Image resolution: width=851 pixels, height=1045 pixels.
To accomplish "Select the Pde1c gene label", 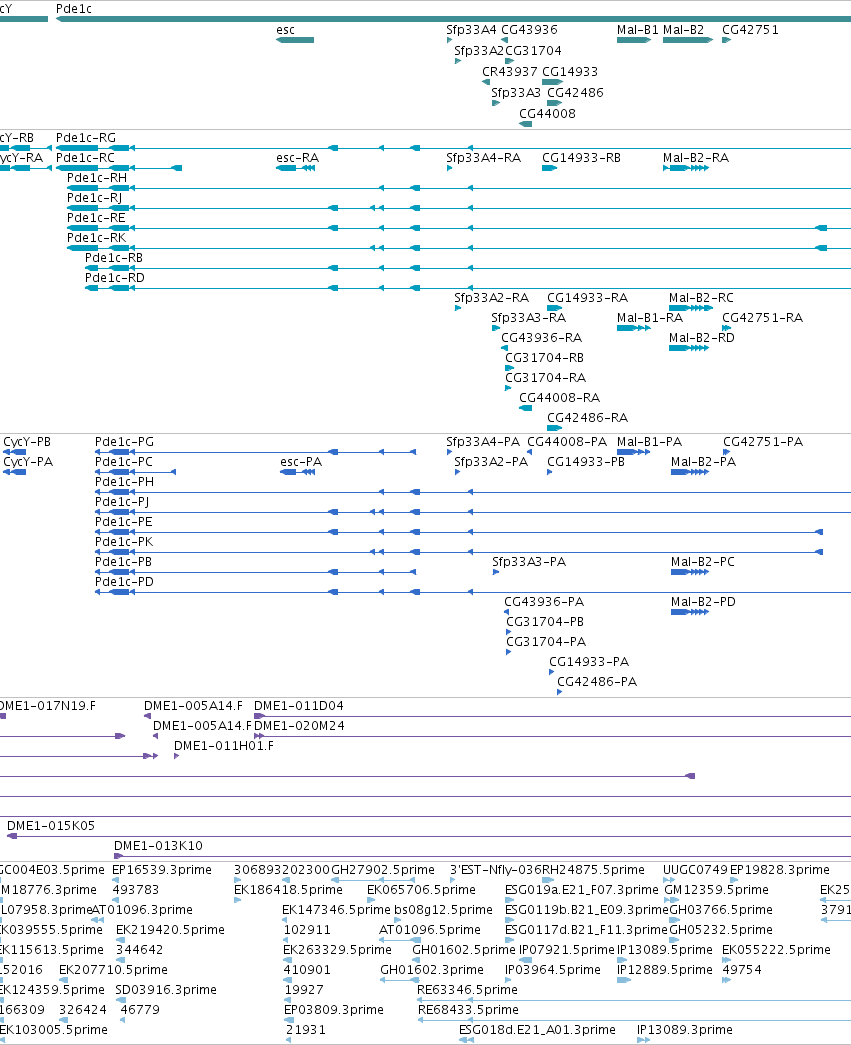I will 73,9.
